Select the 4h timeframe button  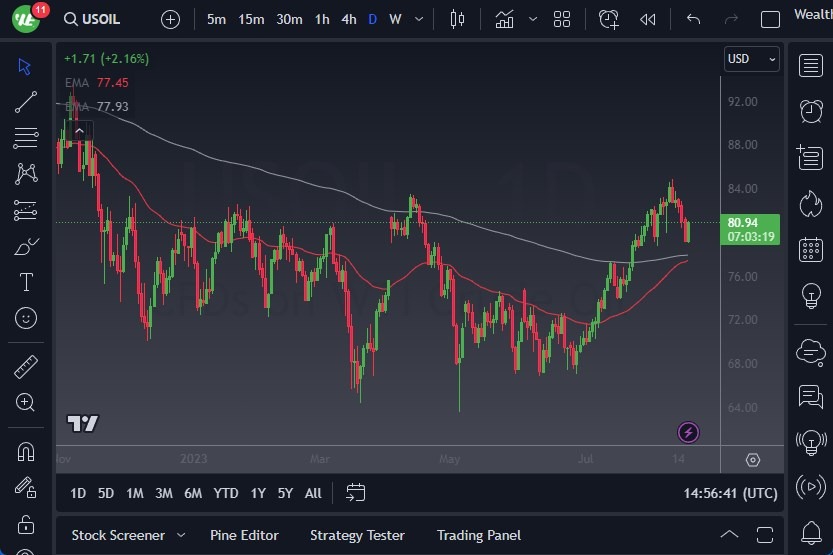pos(348,19)
